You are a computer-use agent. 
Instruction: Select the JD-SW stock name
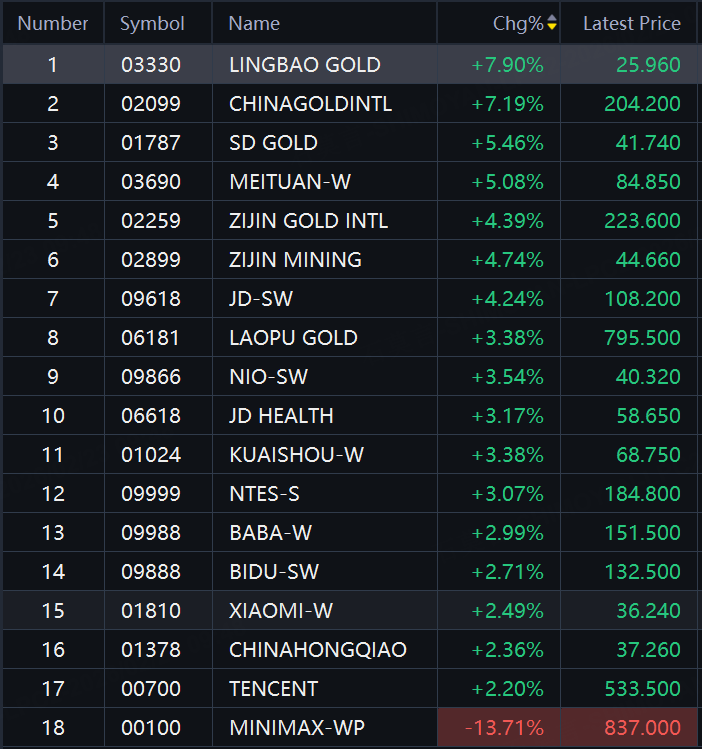[261, 299]
